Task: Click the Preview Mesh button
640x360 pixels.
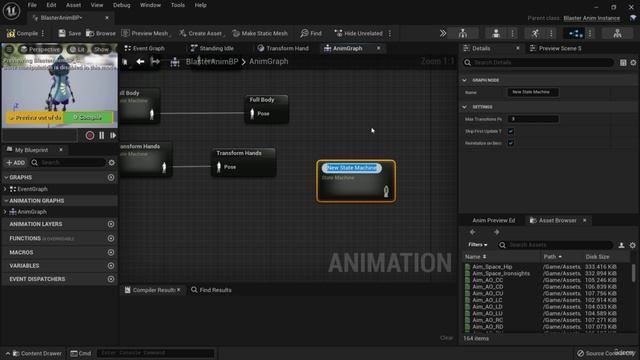Action: click(x=145, y=33)
